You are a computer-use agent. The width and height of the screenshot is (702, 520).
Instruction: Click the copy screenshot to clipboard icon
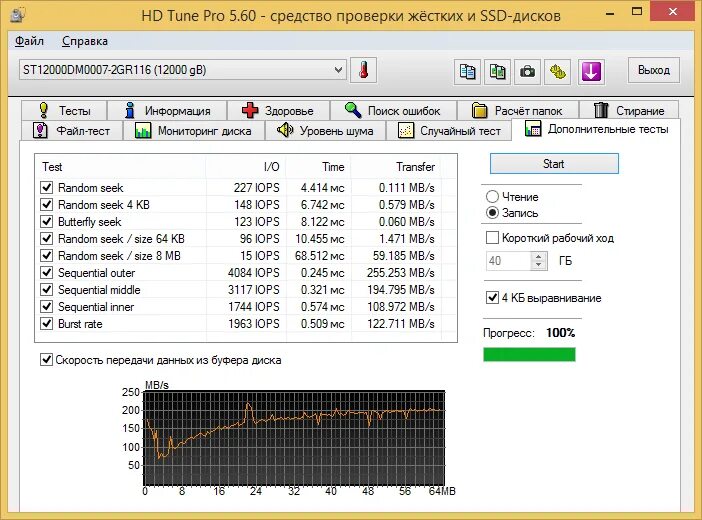pos(497,71)
